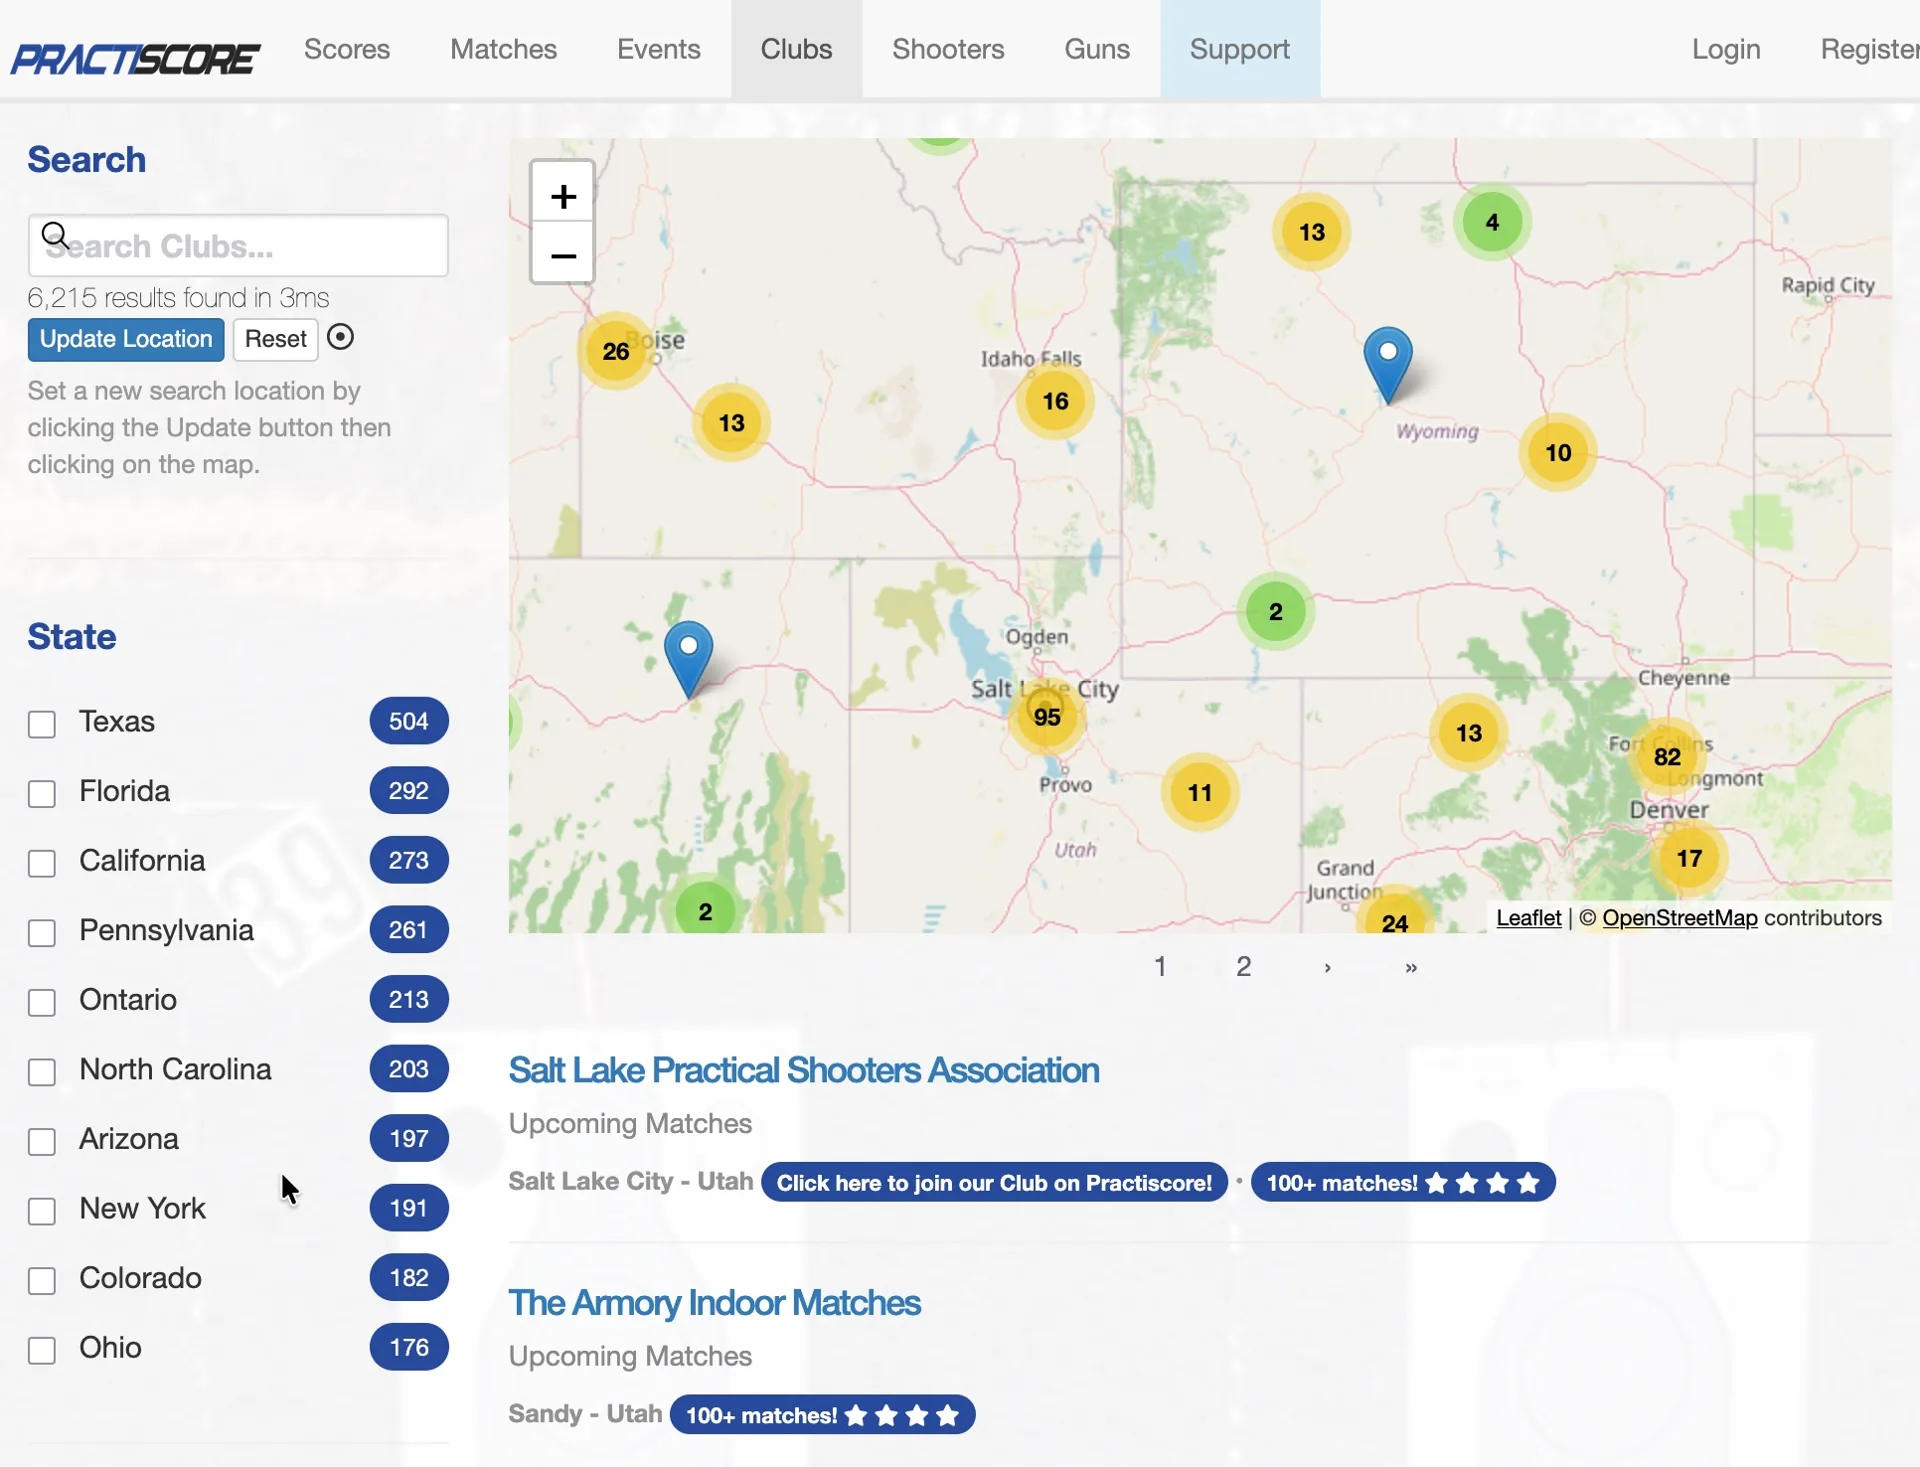The width and height of the screenshot is (1920, 1467).
Task: Focus the Search Clubs input field
Action: click(x=238, y=245)
